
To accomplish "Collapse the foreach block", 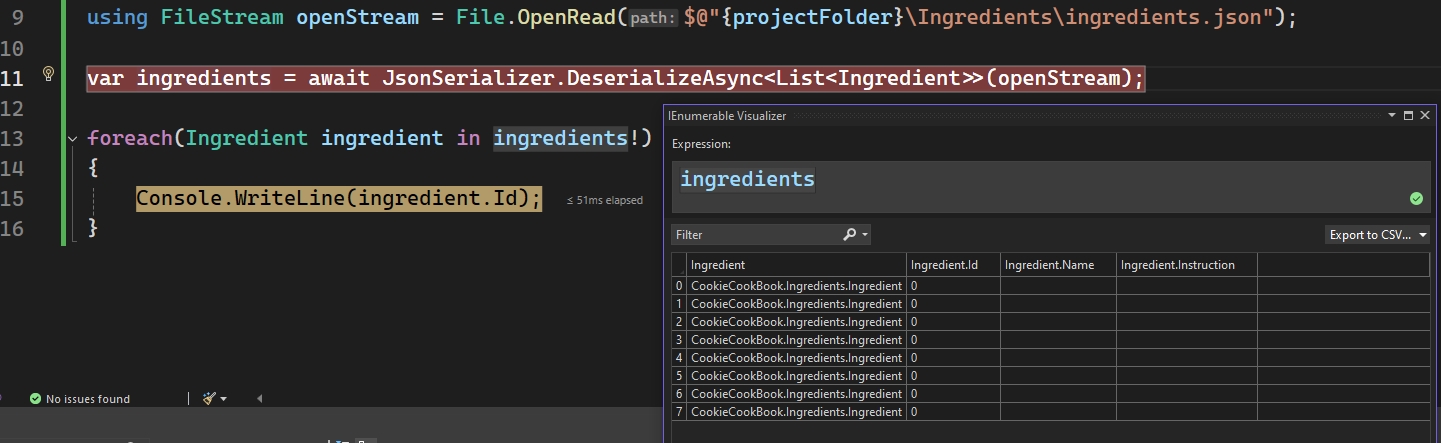I will 72,138.
